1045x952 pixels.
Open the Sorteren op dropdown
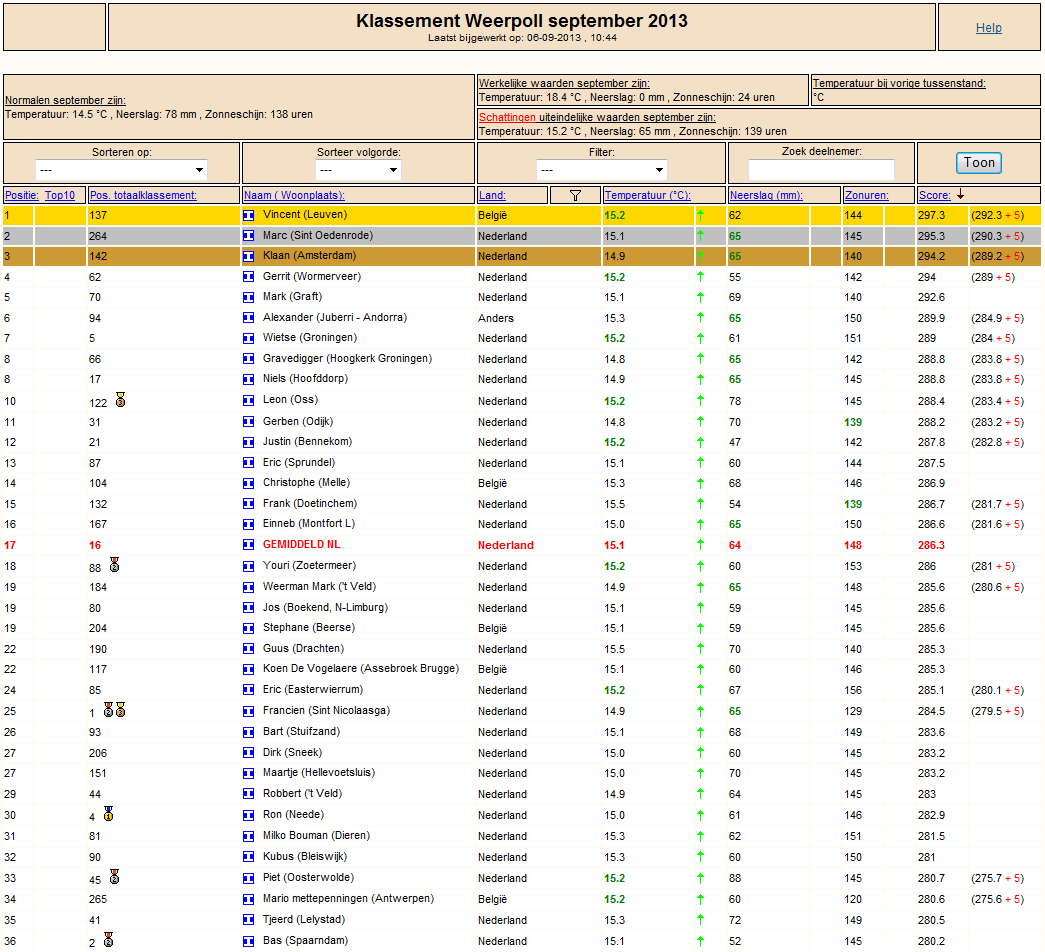[x=121, y=170]
